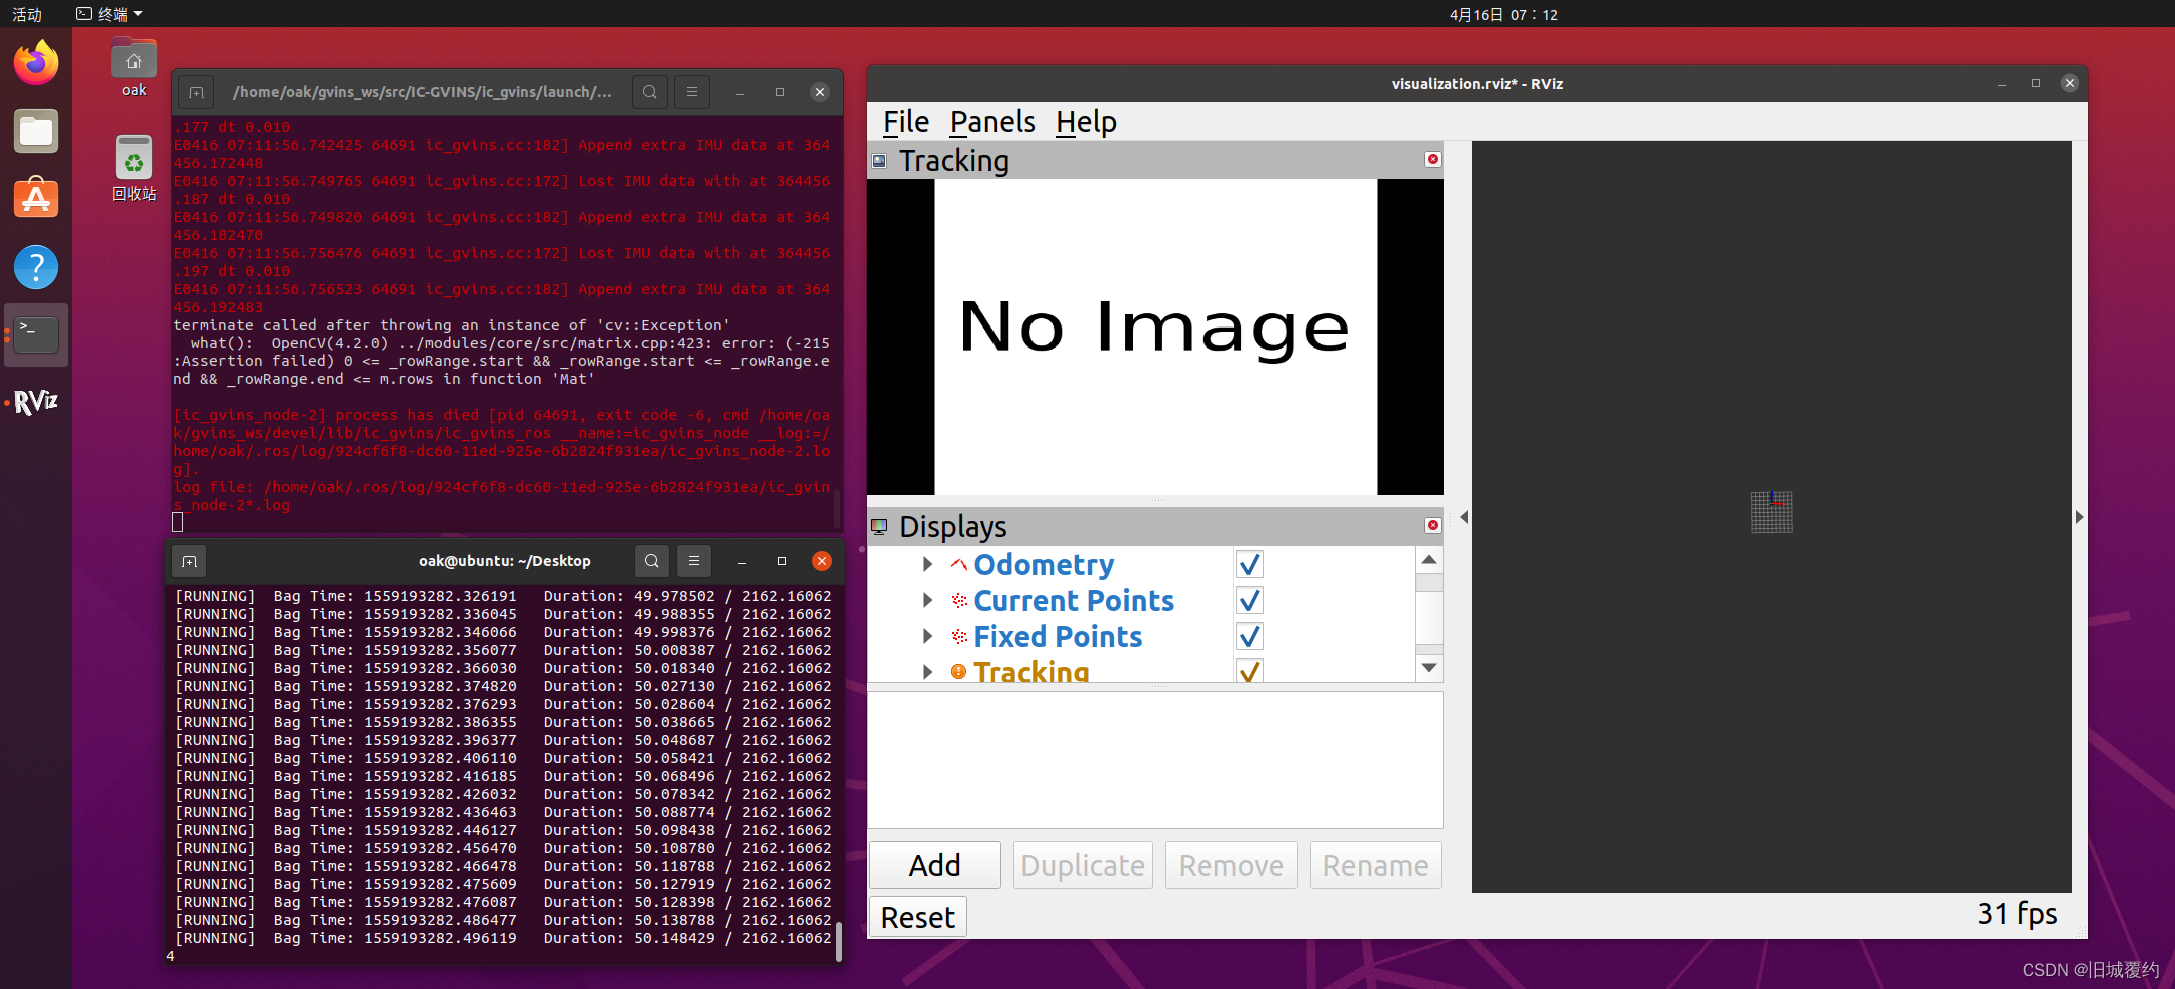Close the Displays panel in RViz
The image size is (2175, 989).
pyautogui.click(x=1433, y=525)
